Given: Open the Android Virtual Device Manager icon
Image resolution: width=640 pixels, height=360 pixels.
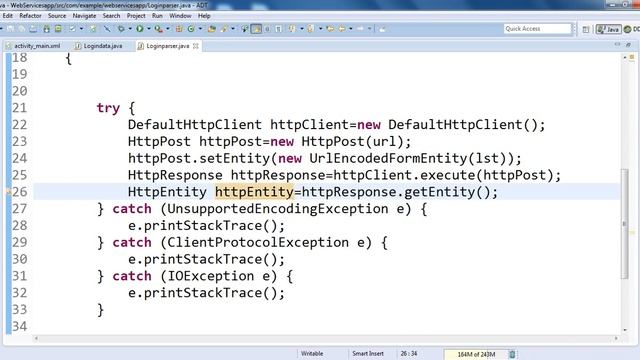Looking at the screenshot, I should click(x=58, y=29).
